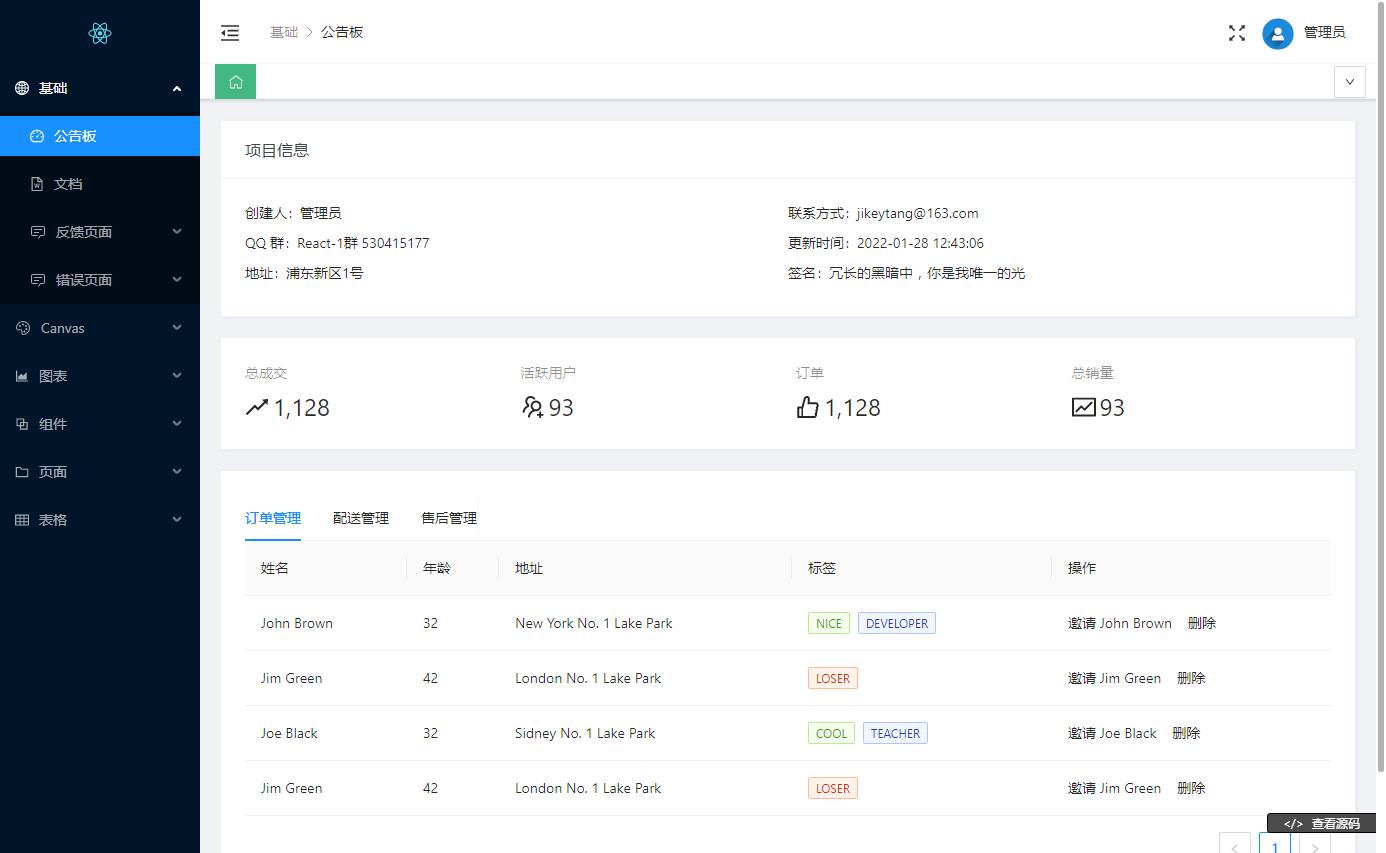The width and height of the screenshot is (1386, 853).
Task: Click the dashboard icon beside 公告板
Action: point(37,136)
